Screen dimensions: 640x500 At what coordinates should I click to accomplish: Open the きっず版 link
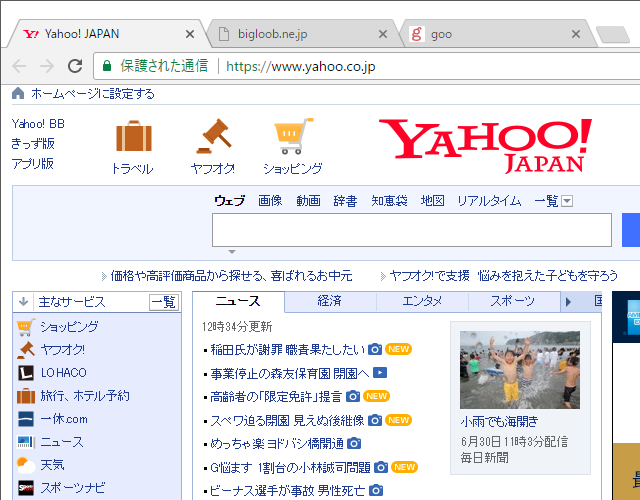coord(33,144)
